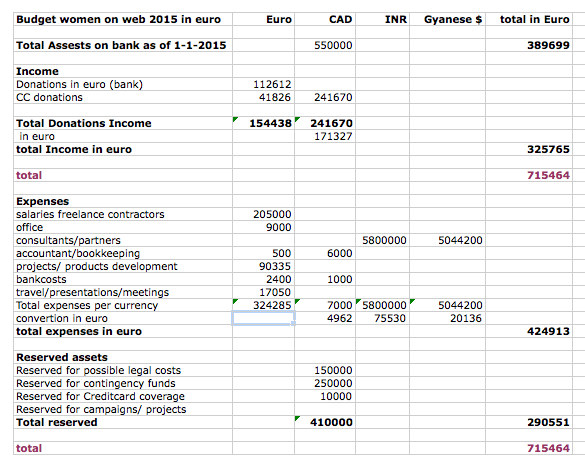Click the Total Donations Income Euro cell 154438
The height and width of the screenshot is (472, 585).
pyautogui.click(x=263, y=123)
